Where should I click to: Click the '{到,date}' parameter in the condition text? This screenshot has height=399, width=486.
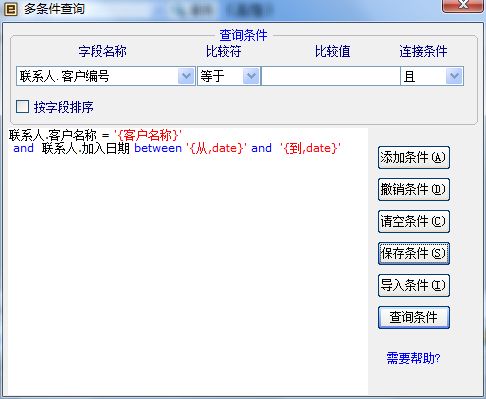[x=310, y=148]
